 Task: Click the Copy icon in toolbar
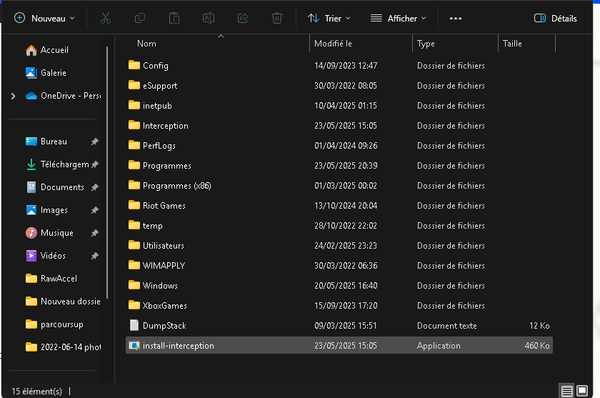[x=140, y=18]
